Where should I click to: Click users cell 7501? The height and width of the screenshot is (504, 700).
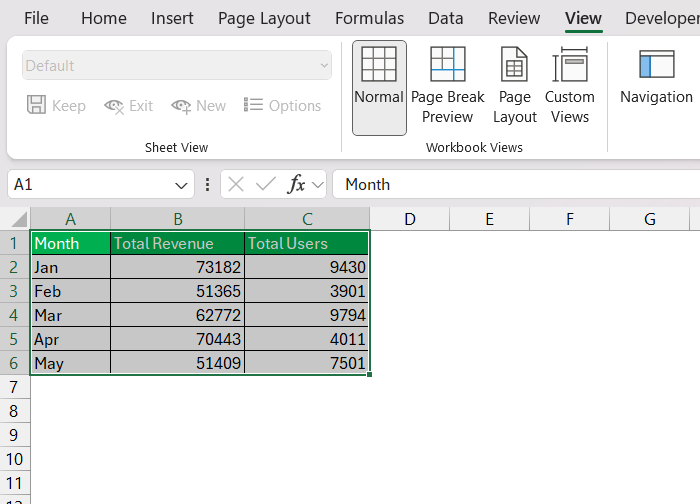tap(307, 363)
